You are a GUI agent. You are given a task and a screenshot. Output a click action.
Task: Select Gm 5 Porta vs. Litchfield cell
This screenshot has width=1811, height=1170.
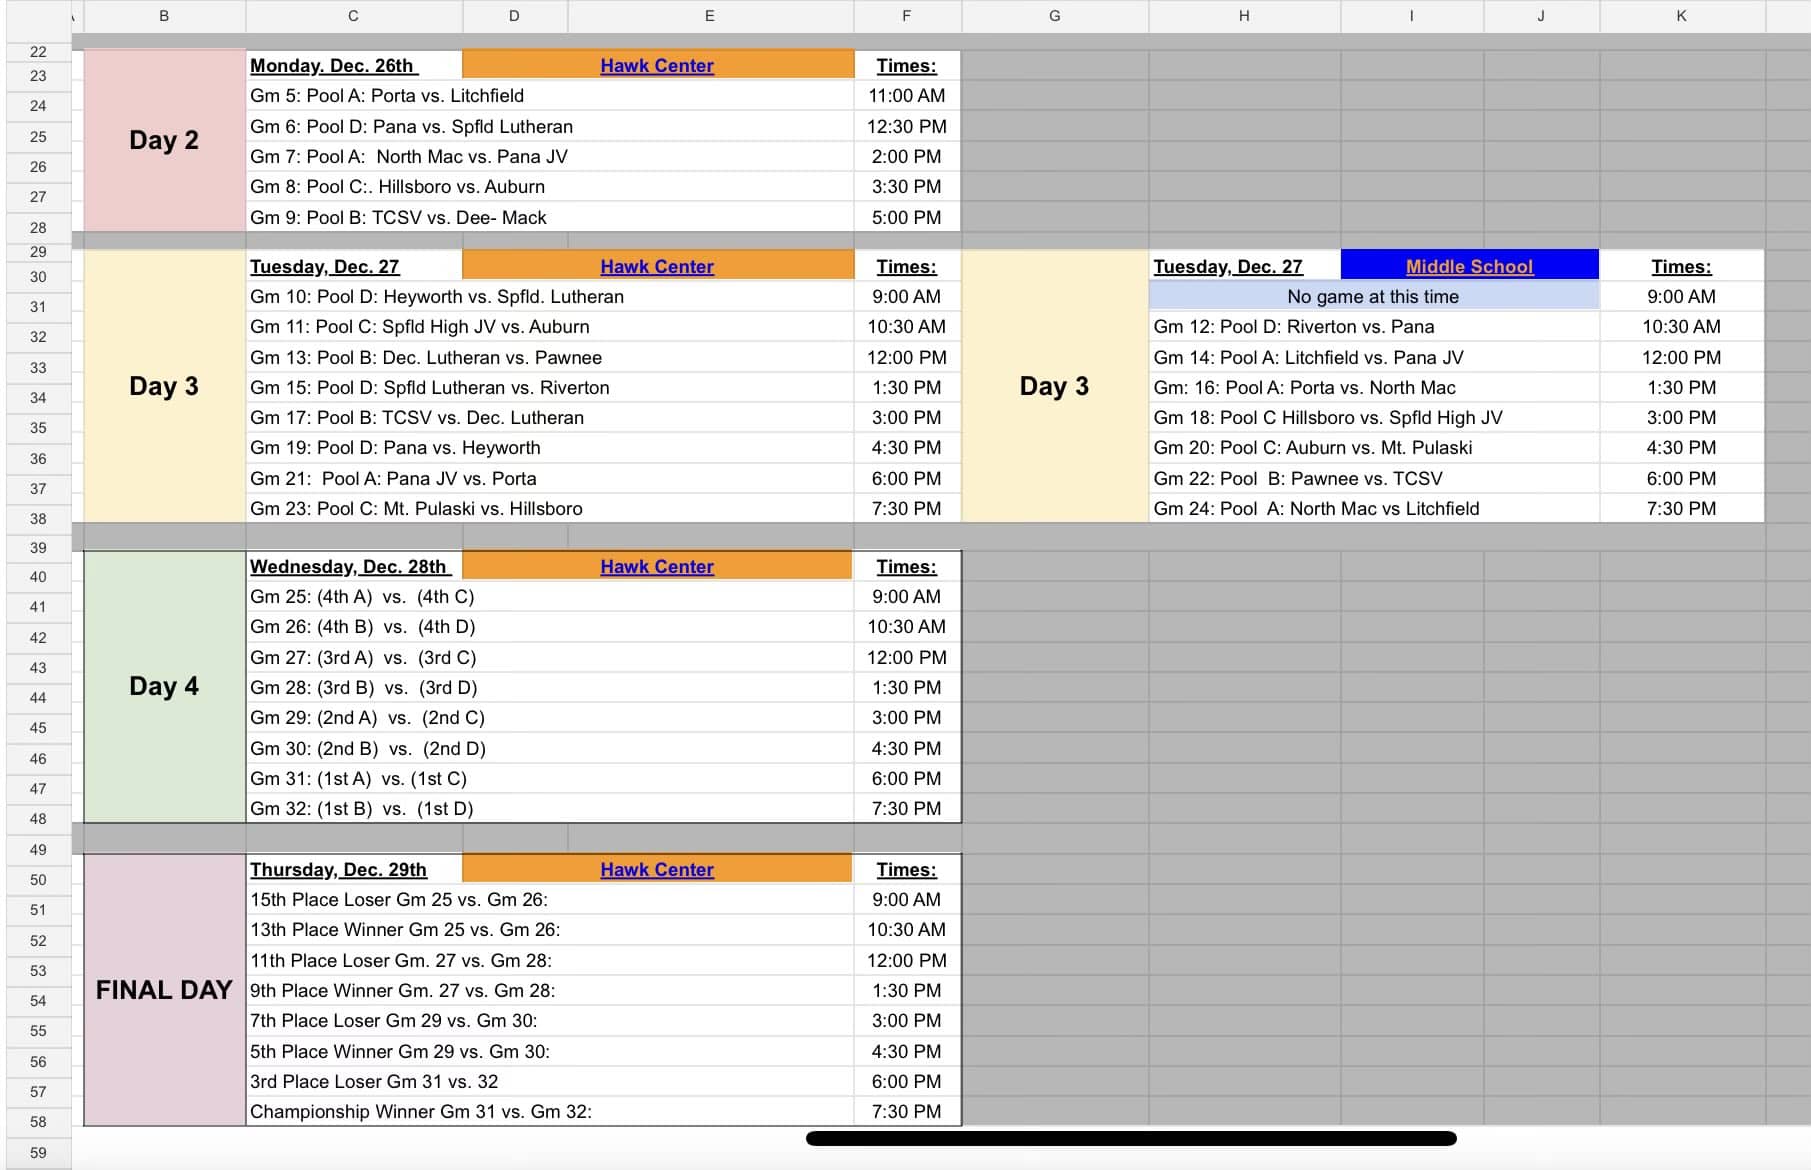550,96
